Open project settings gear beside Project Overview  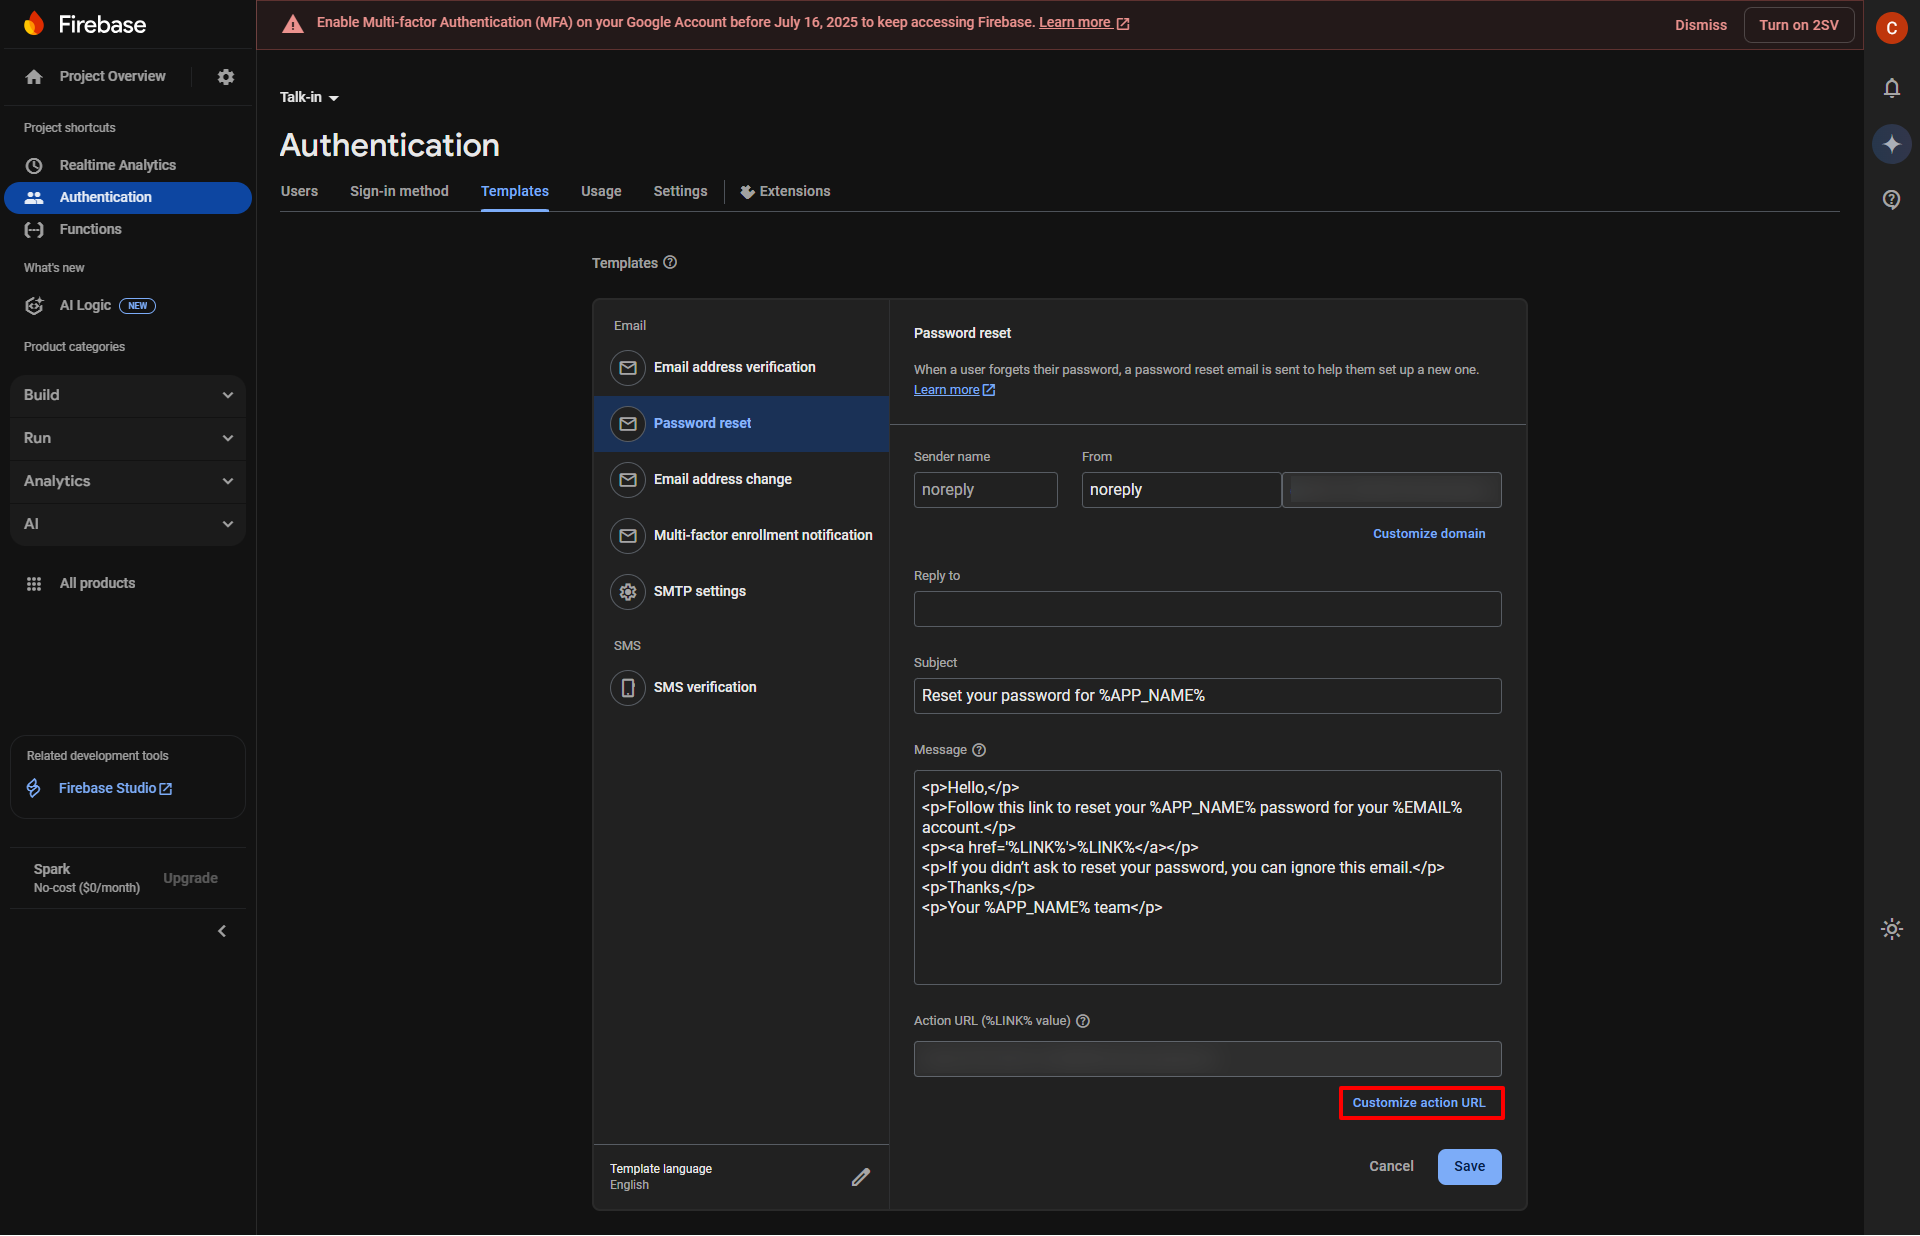(225, 76)
